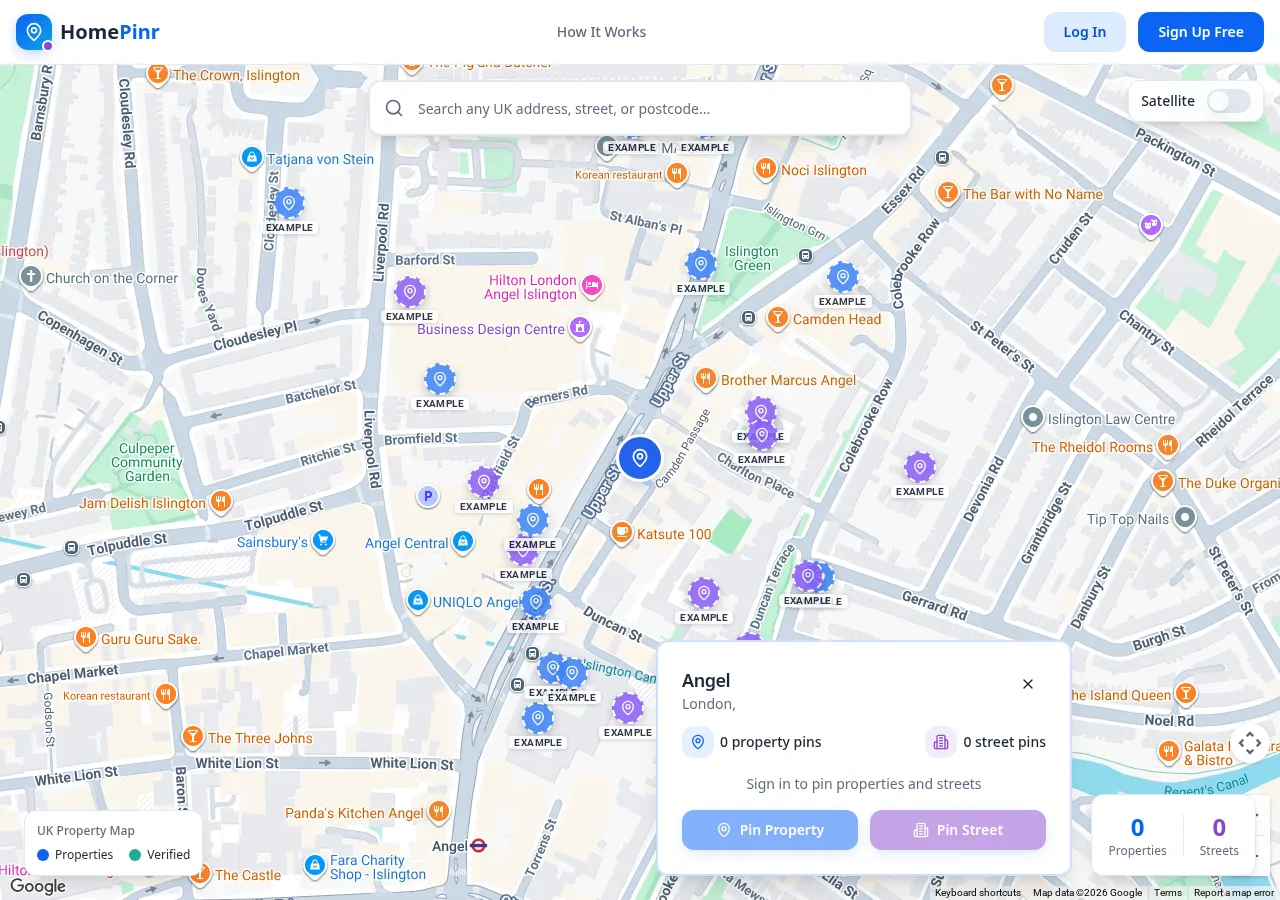Open Google Maps Terms link

tap(1168, 893)
